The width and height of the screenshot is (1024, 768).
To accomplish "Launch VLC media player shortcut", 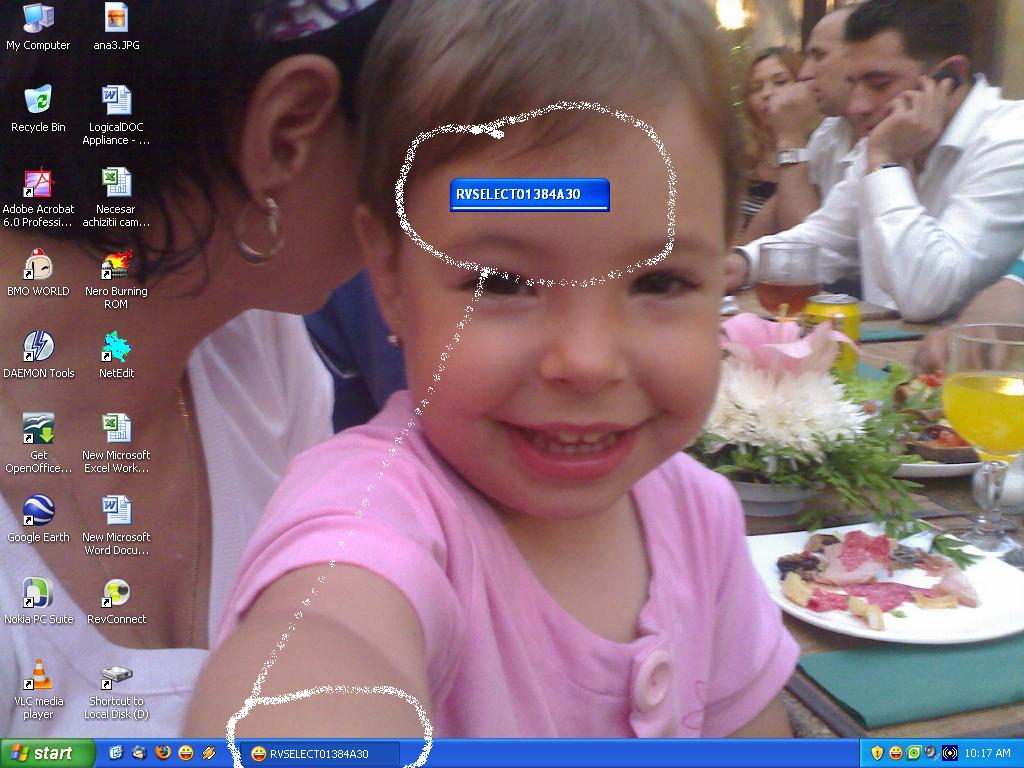I will 38,675.
